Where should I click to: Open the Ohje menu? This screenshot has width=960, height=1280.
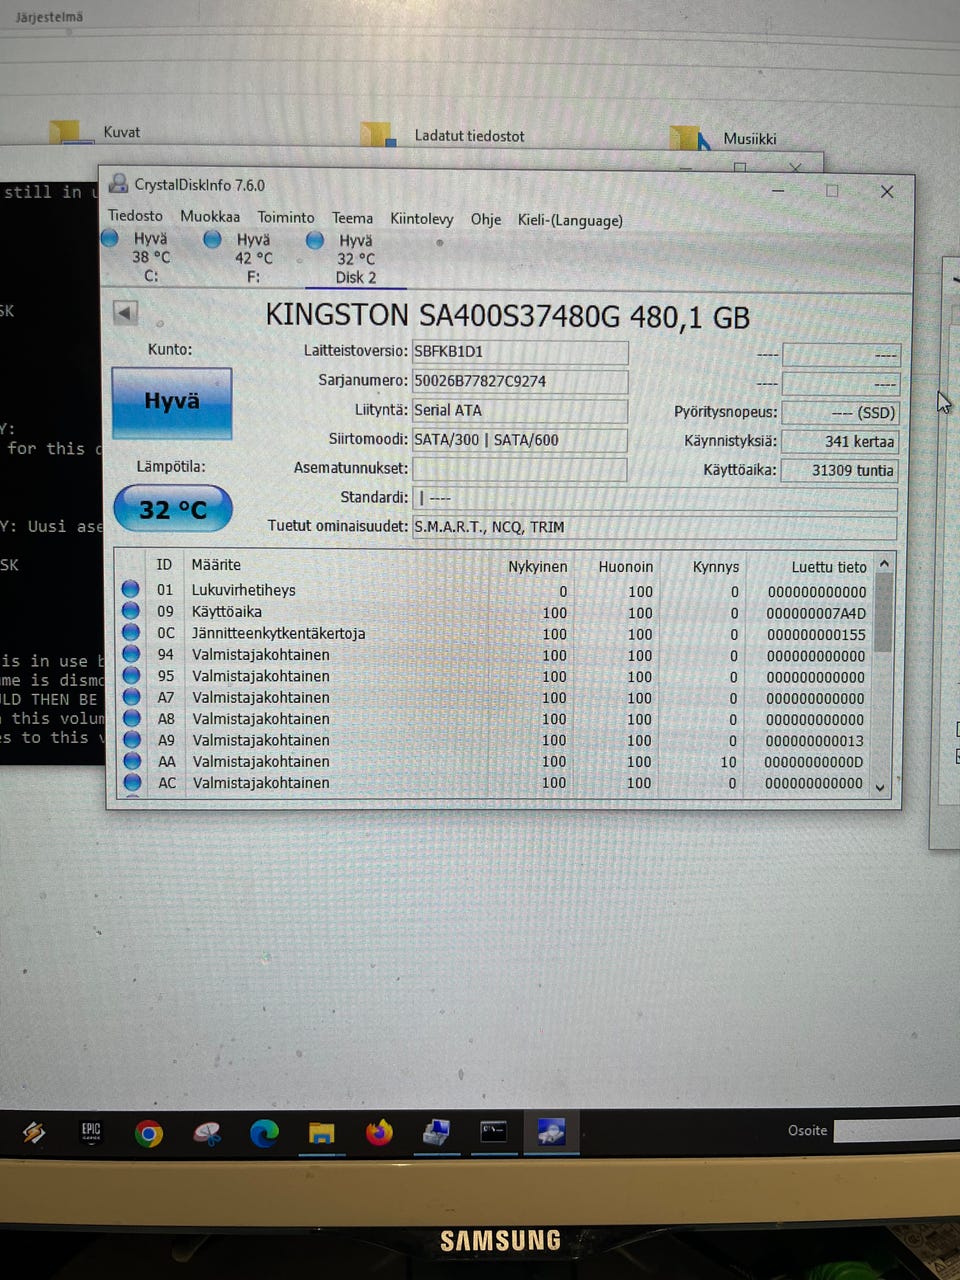pyautogui.click(x=486, y=219)
